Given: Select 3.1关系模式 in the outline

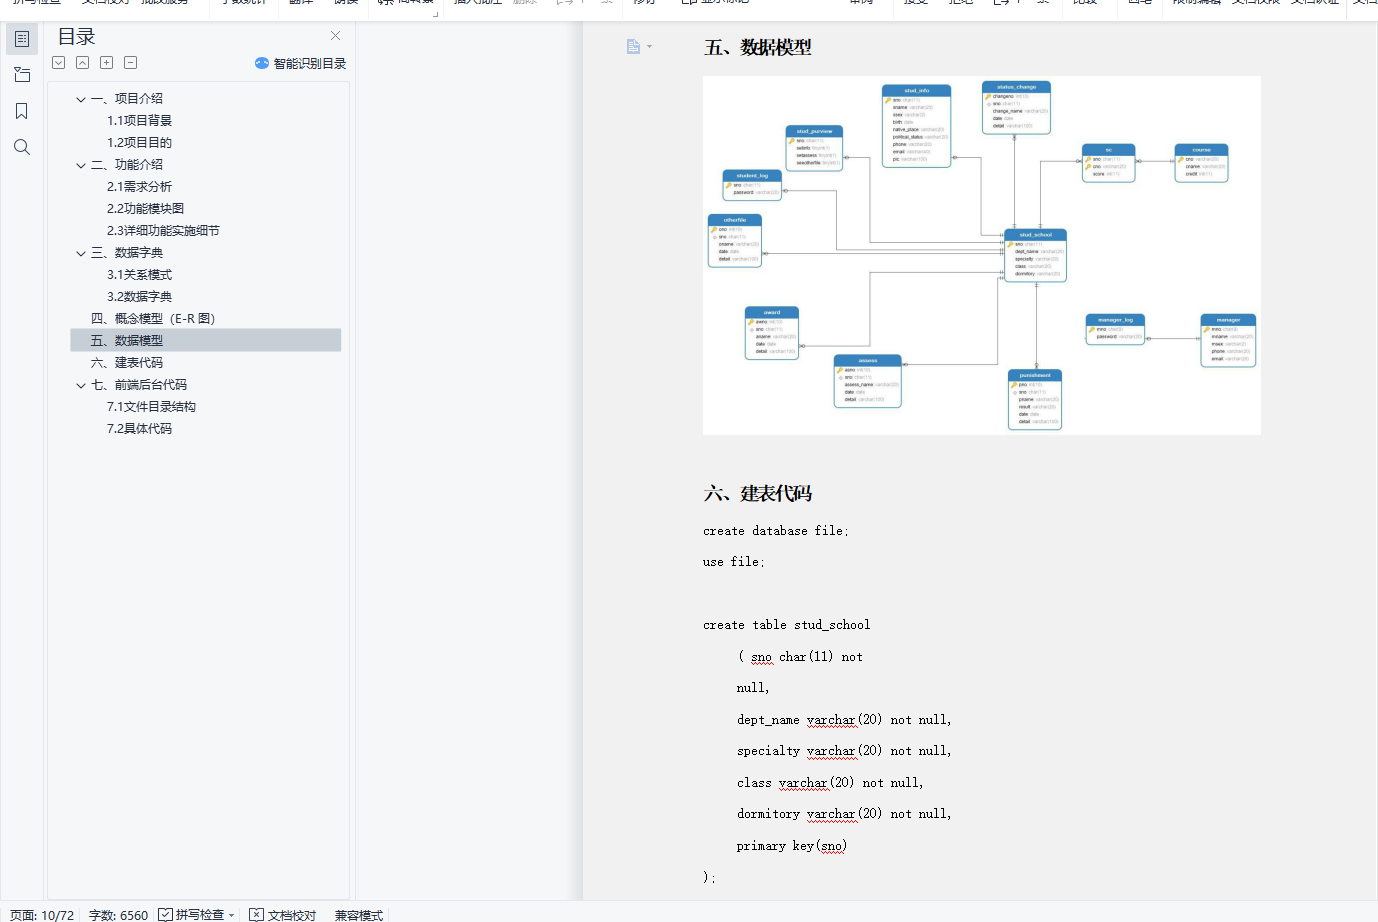Looking at the screenshot, I should click(x=139, y=275).
